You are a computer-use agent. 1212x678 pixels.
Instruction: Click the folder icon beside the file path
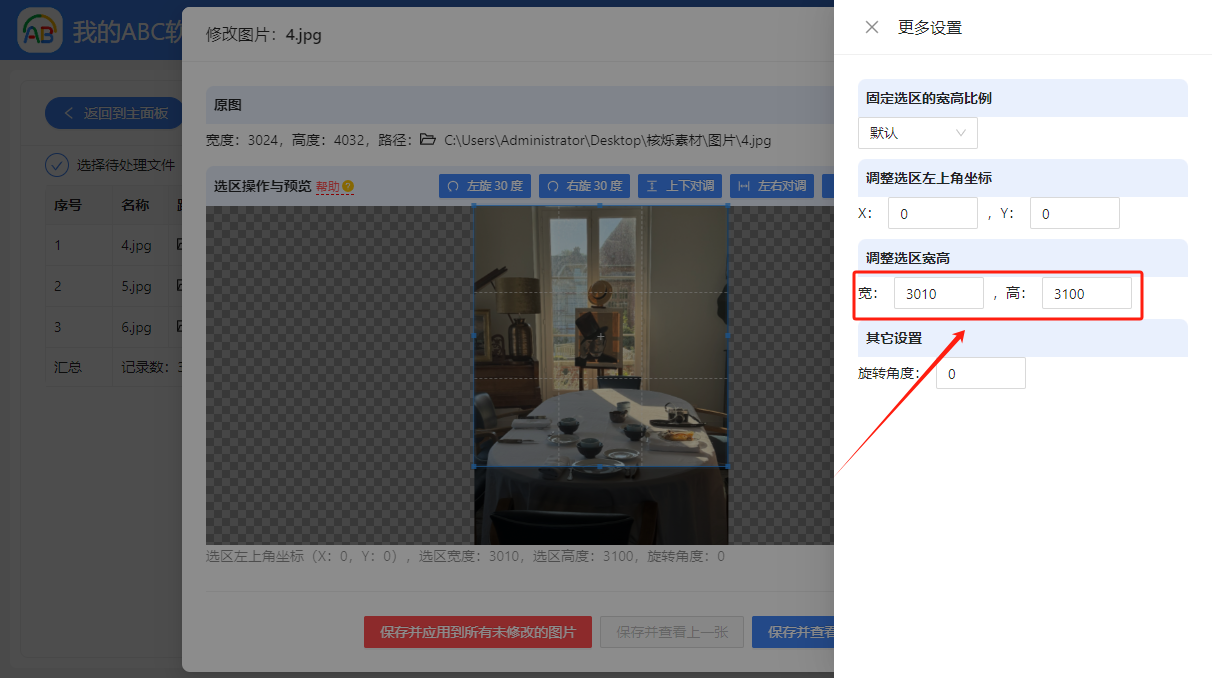428,140
